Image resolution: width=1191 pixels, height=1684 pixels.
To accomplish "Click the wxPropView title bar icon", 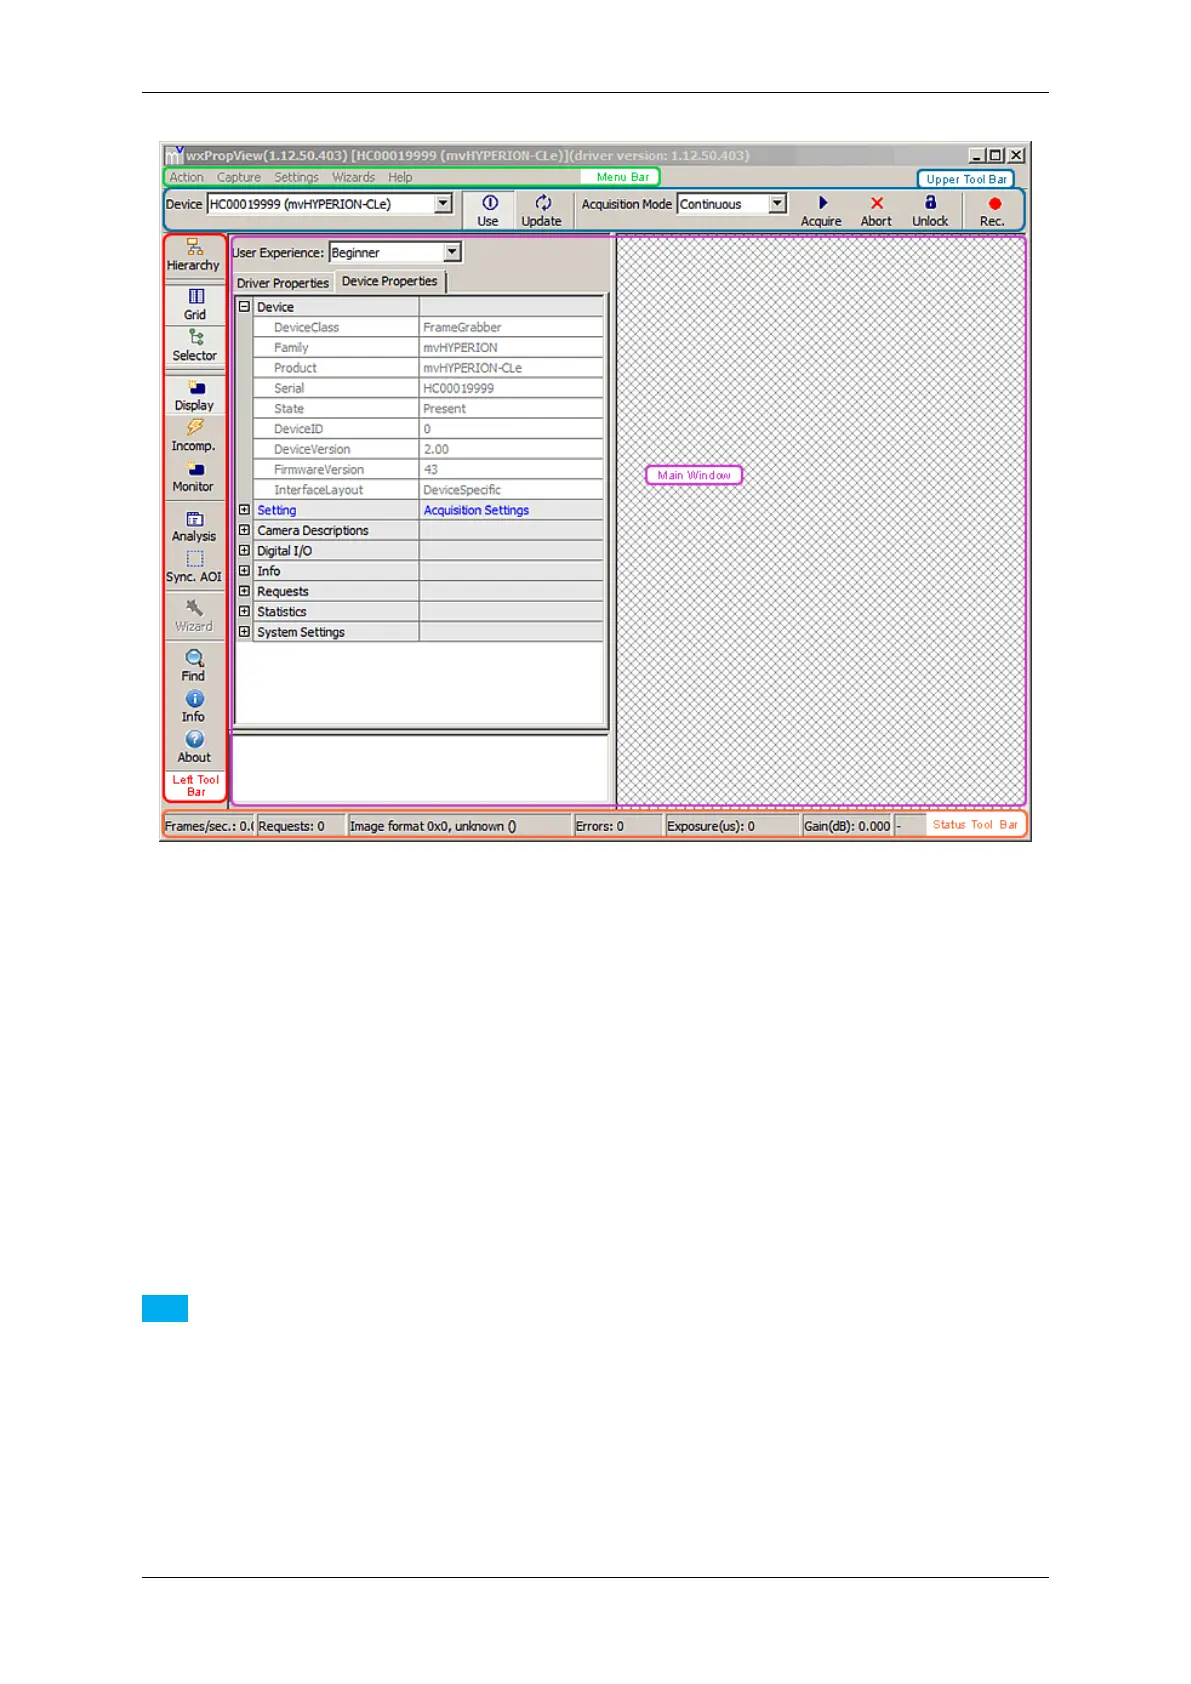I will (x=174, y=155).
